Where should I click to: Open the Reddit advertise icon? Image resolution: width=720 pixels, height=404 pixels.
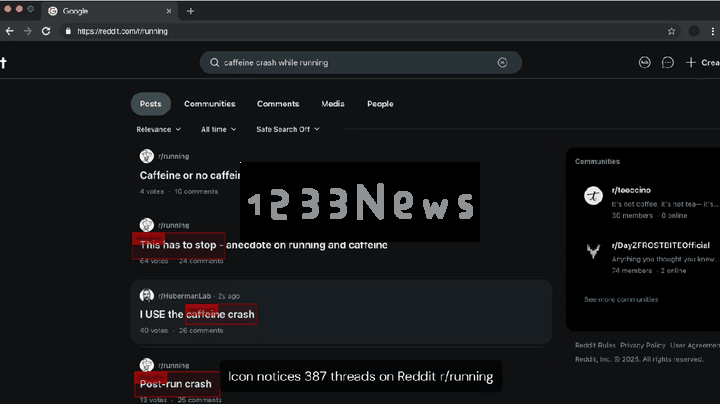pyautogui.click(x=645, y=62)
